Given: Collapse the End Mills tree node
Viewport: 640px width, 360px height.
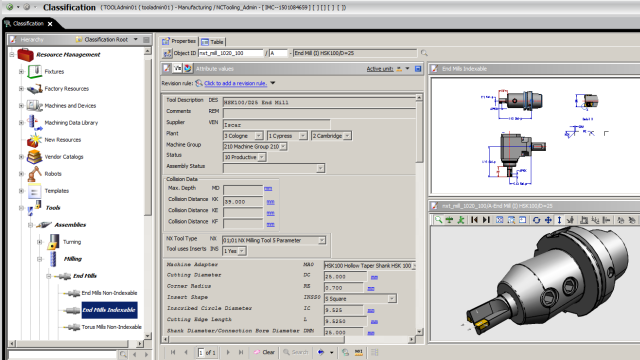Looking at the screenshot, I should click(49, 276).
